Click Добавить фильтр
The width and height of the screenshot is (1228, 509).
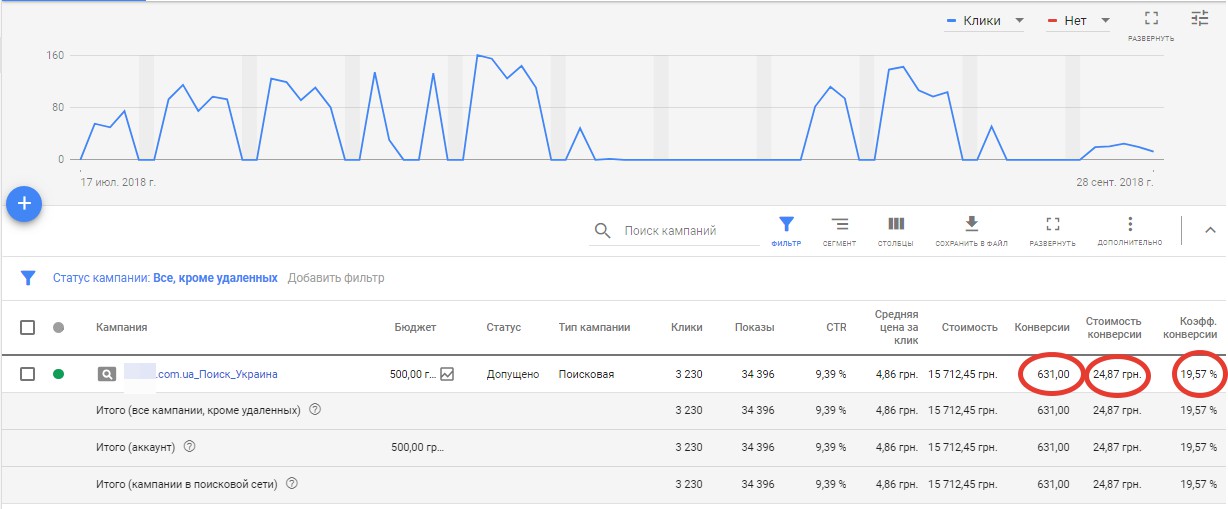pos(336,278)
